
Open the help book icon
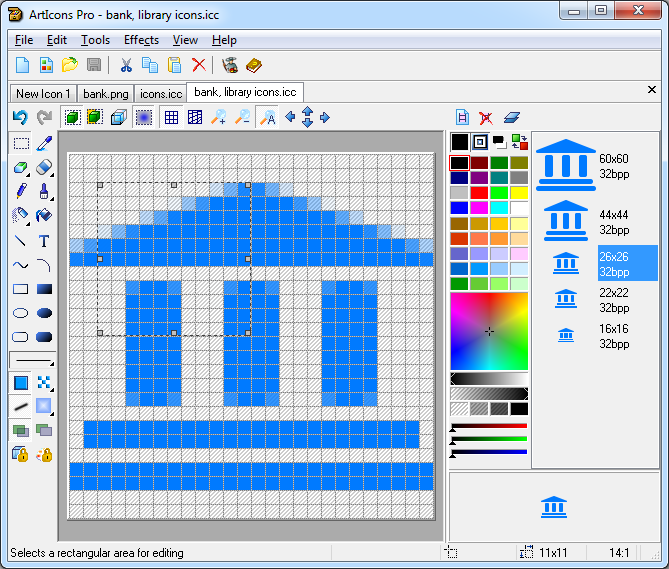pyautogui.click(x=254, y=65)
